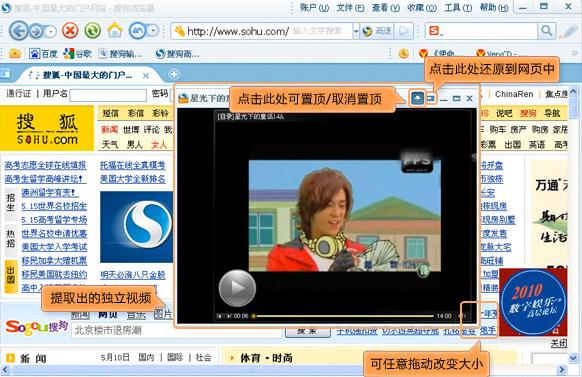Screen dimensions: 582x377
Task: Click the tab list icon left of tabs
Action: pyautogui.click(x=6, y=74)
